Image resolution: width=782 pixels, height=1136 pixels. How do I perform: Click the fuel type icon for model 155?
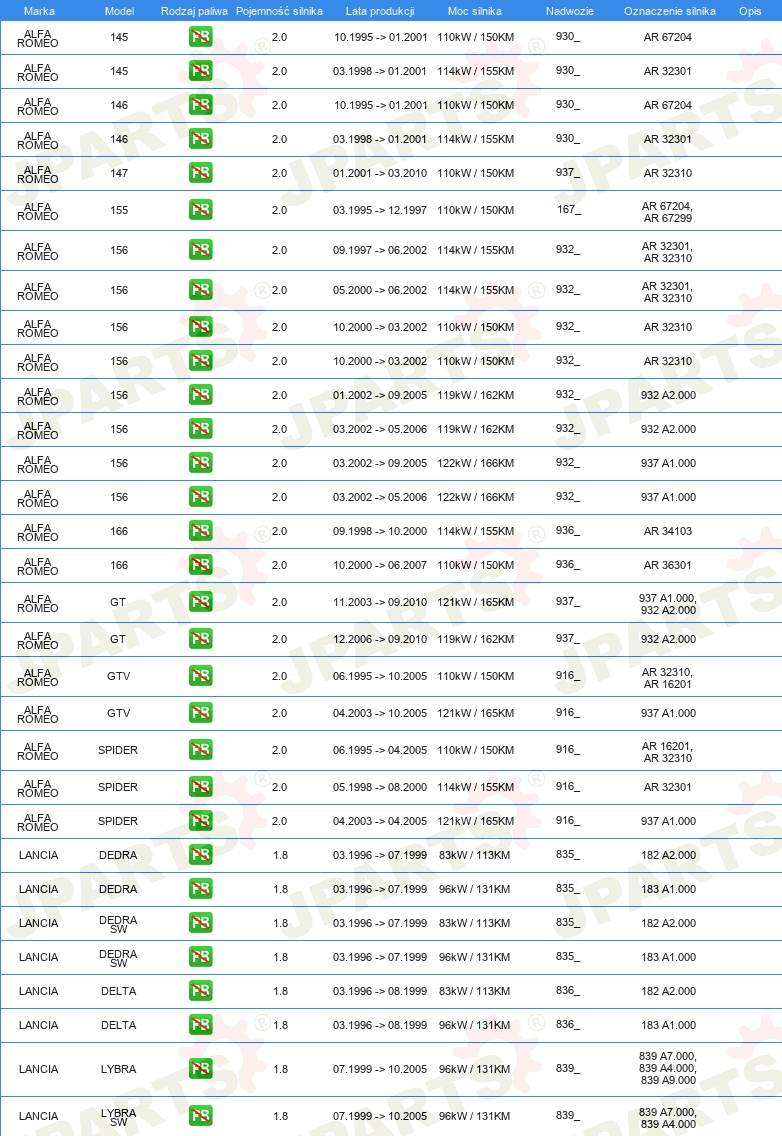click(201, 210)
